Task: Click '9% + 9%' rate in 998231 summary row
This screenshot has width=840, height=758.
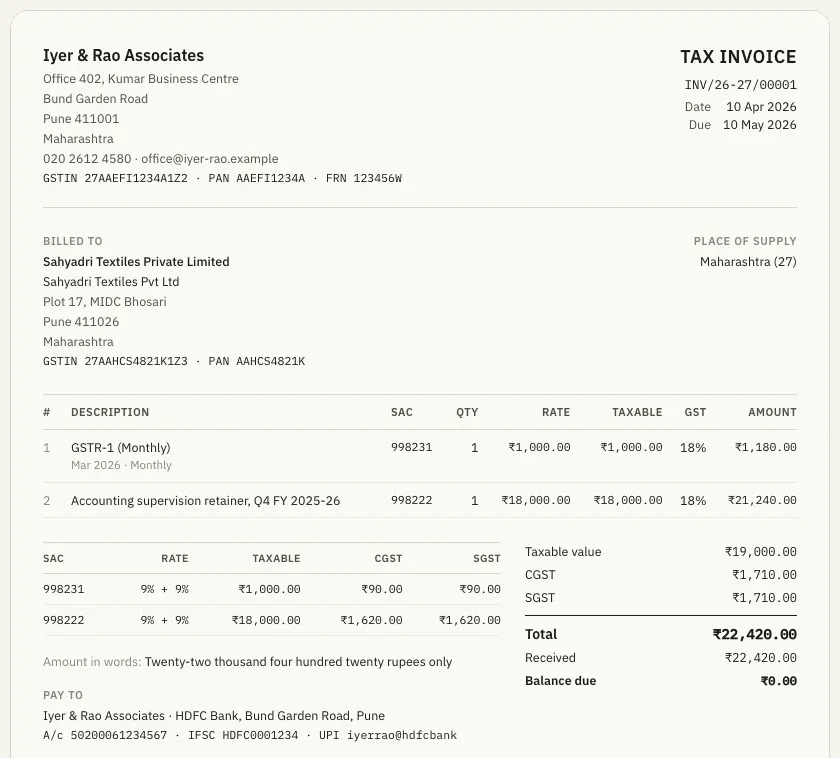Action: click(x=164, y=589)
